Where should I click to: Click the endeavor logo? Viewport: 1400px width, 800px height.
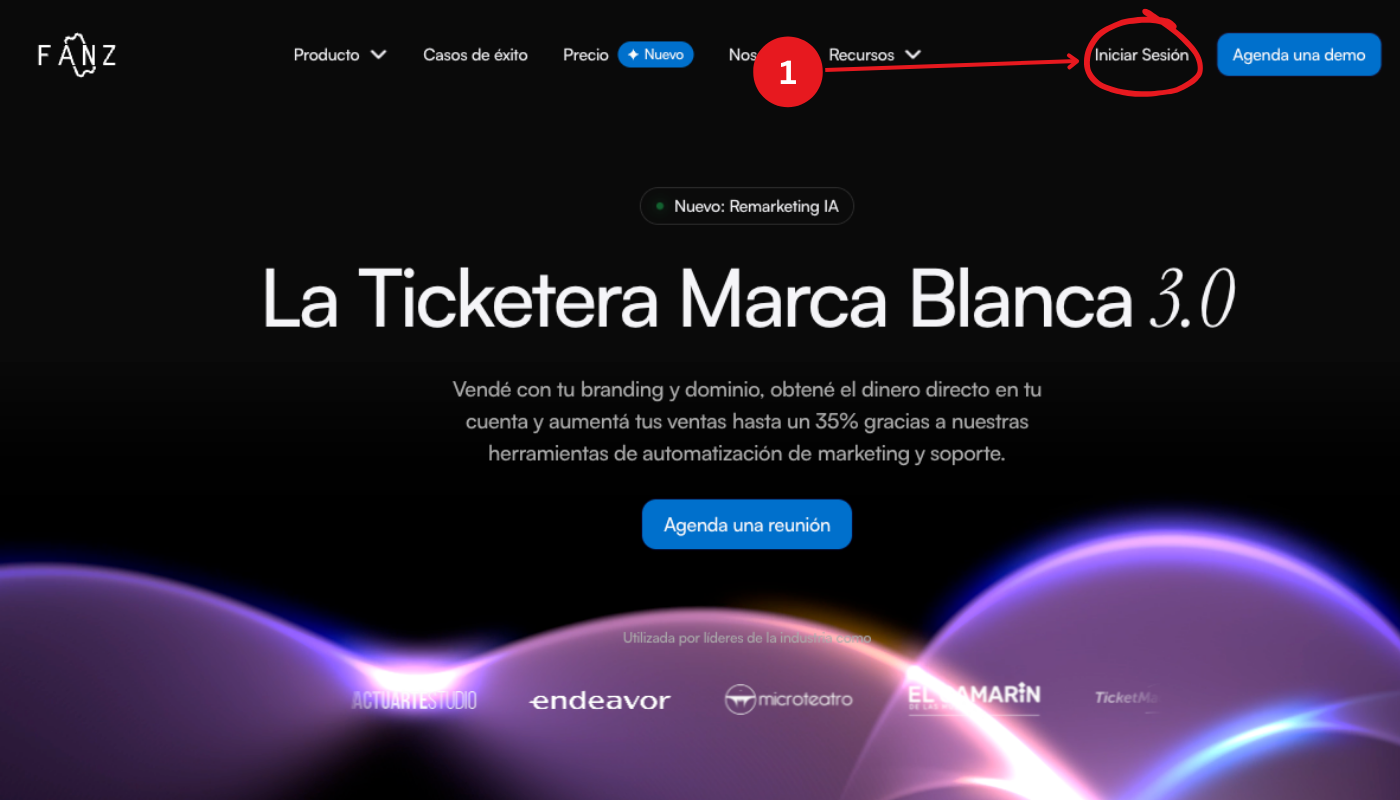[x=599, y=701]
